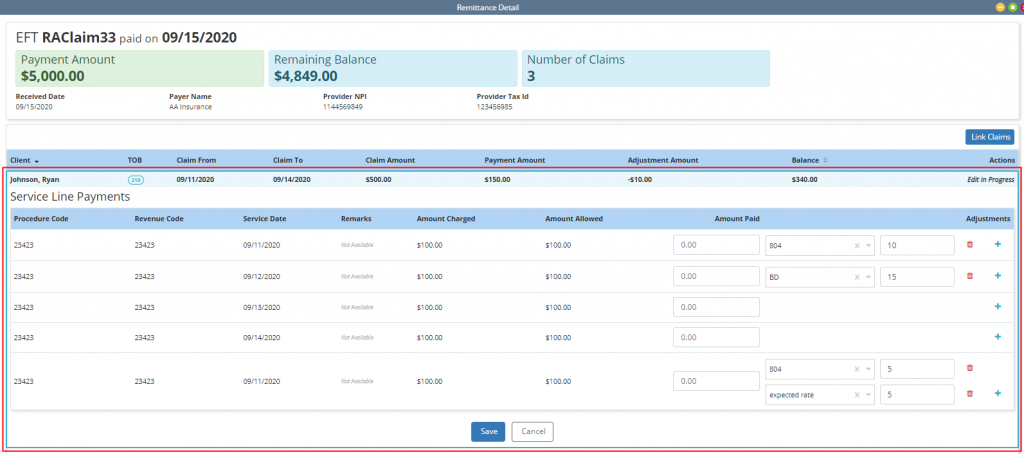This screenshot has height=454, width=1024.
Task: Open the expected rate adjustment dropdown
Action: click(x=867, y=395)
